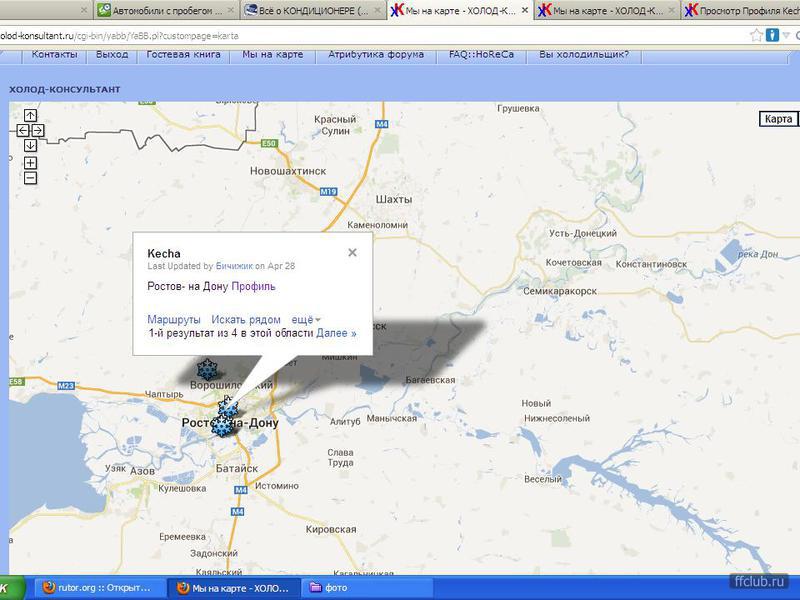Expand the ещё dropdown in balloon

[x=305, y=319]
